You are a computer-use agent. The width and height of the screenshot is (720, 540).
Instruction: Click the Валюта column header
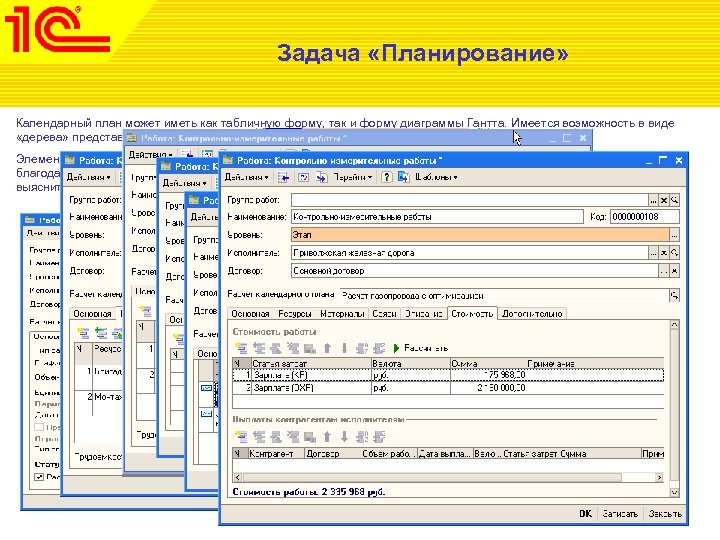tap(411, 363)
